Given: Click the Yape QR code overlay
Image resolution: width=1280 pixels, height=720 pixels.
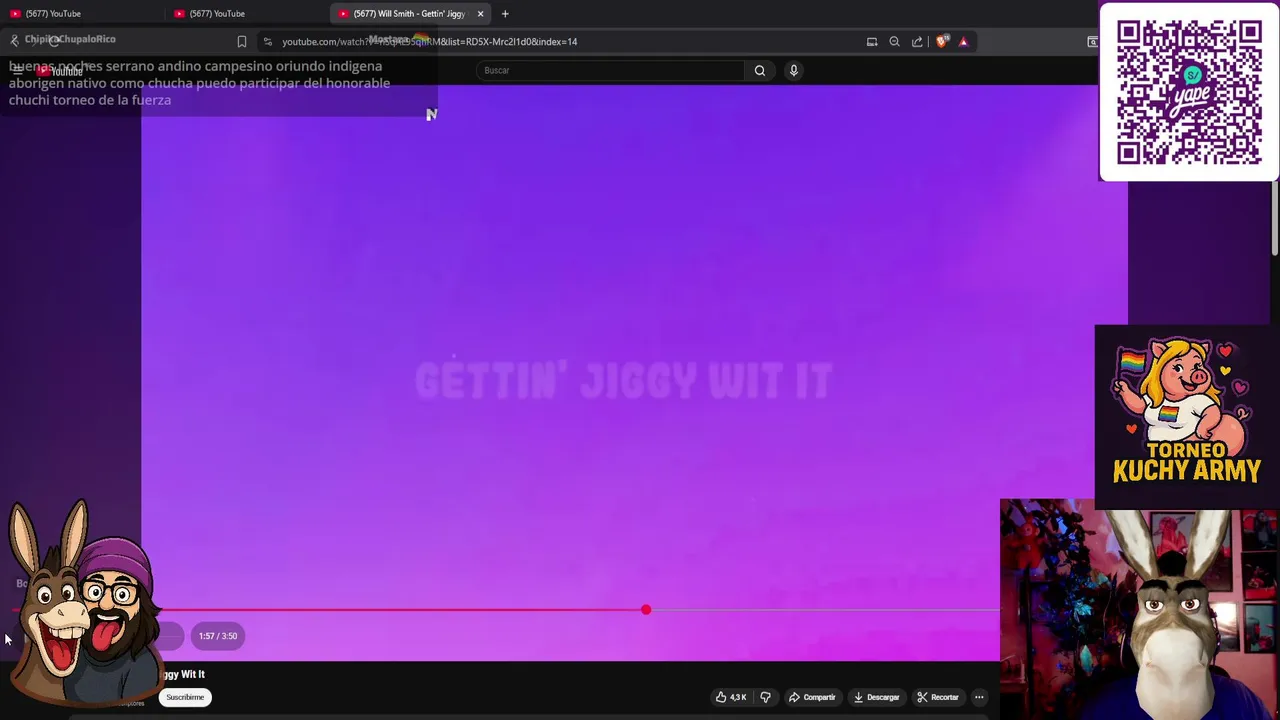Looking at the screenshot, I should [1189, 92].
